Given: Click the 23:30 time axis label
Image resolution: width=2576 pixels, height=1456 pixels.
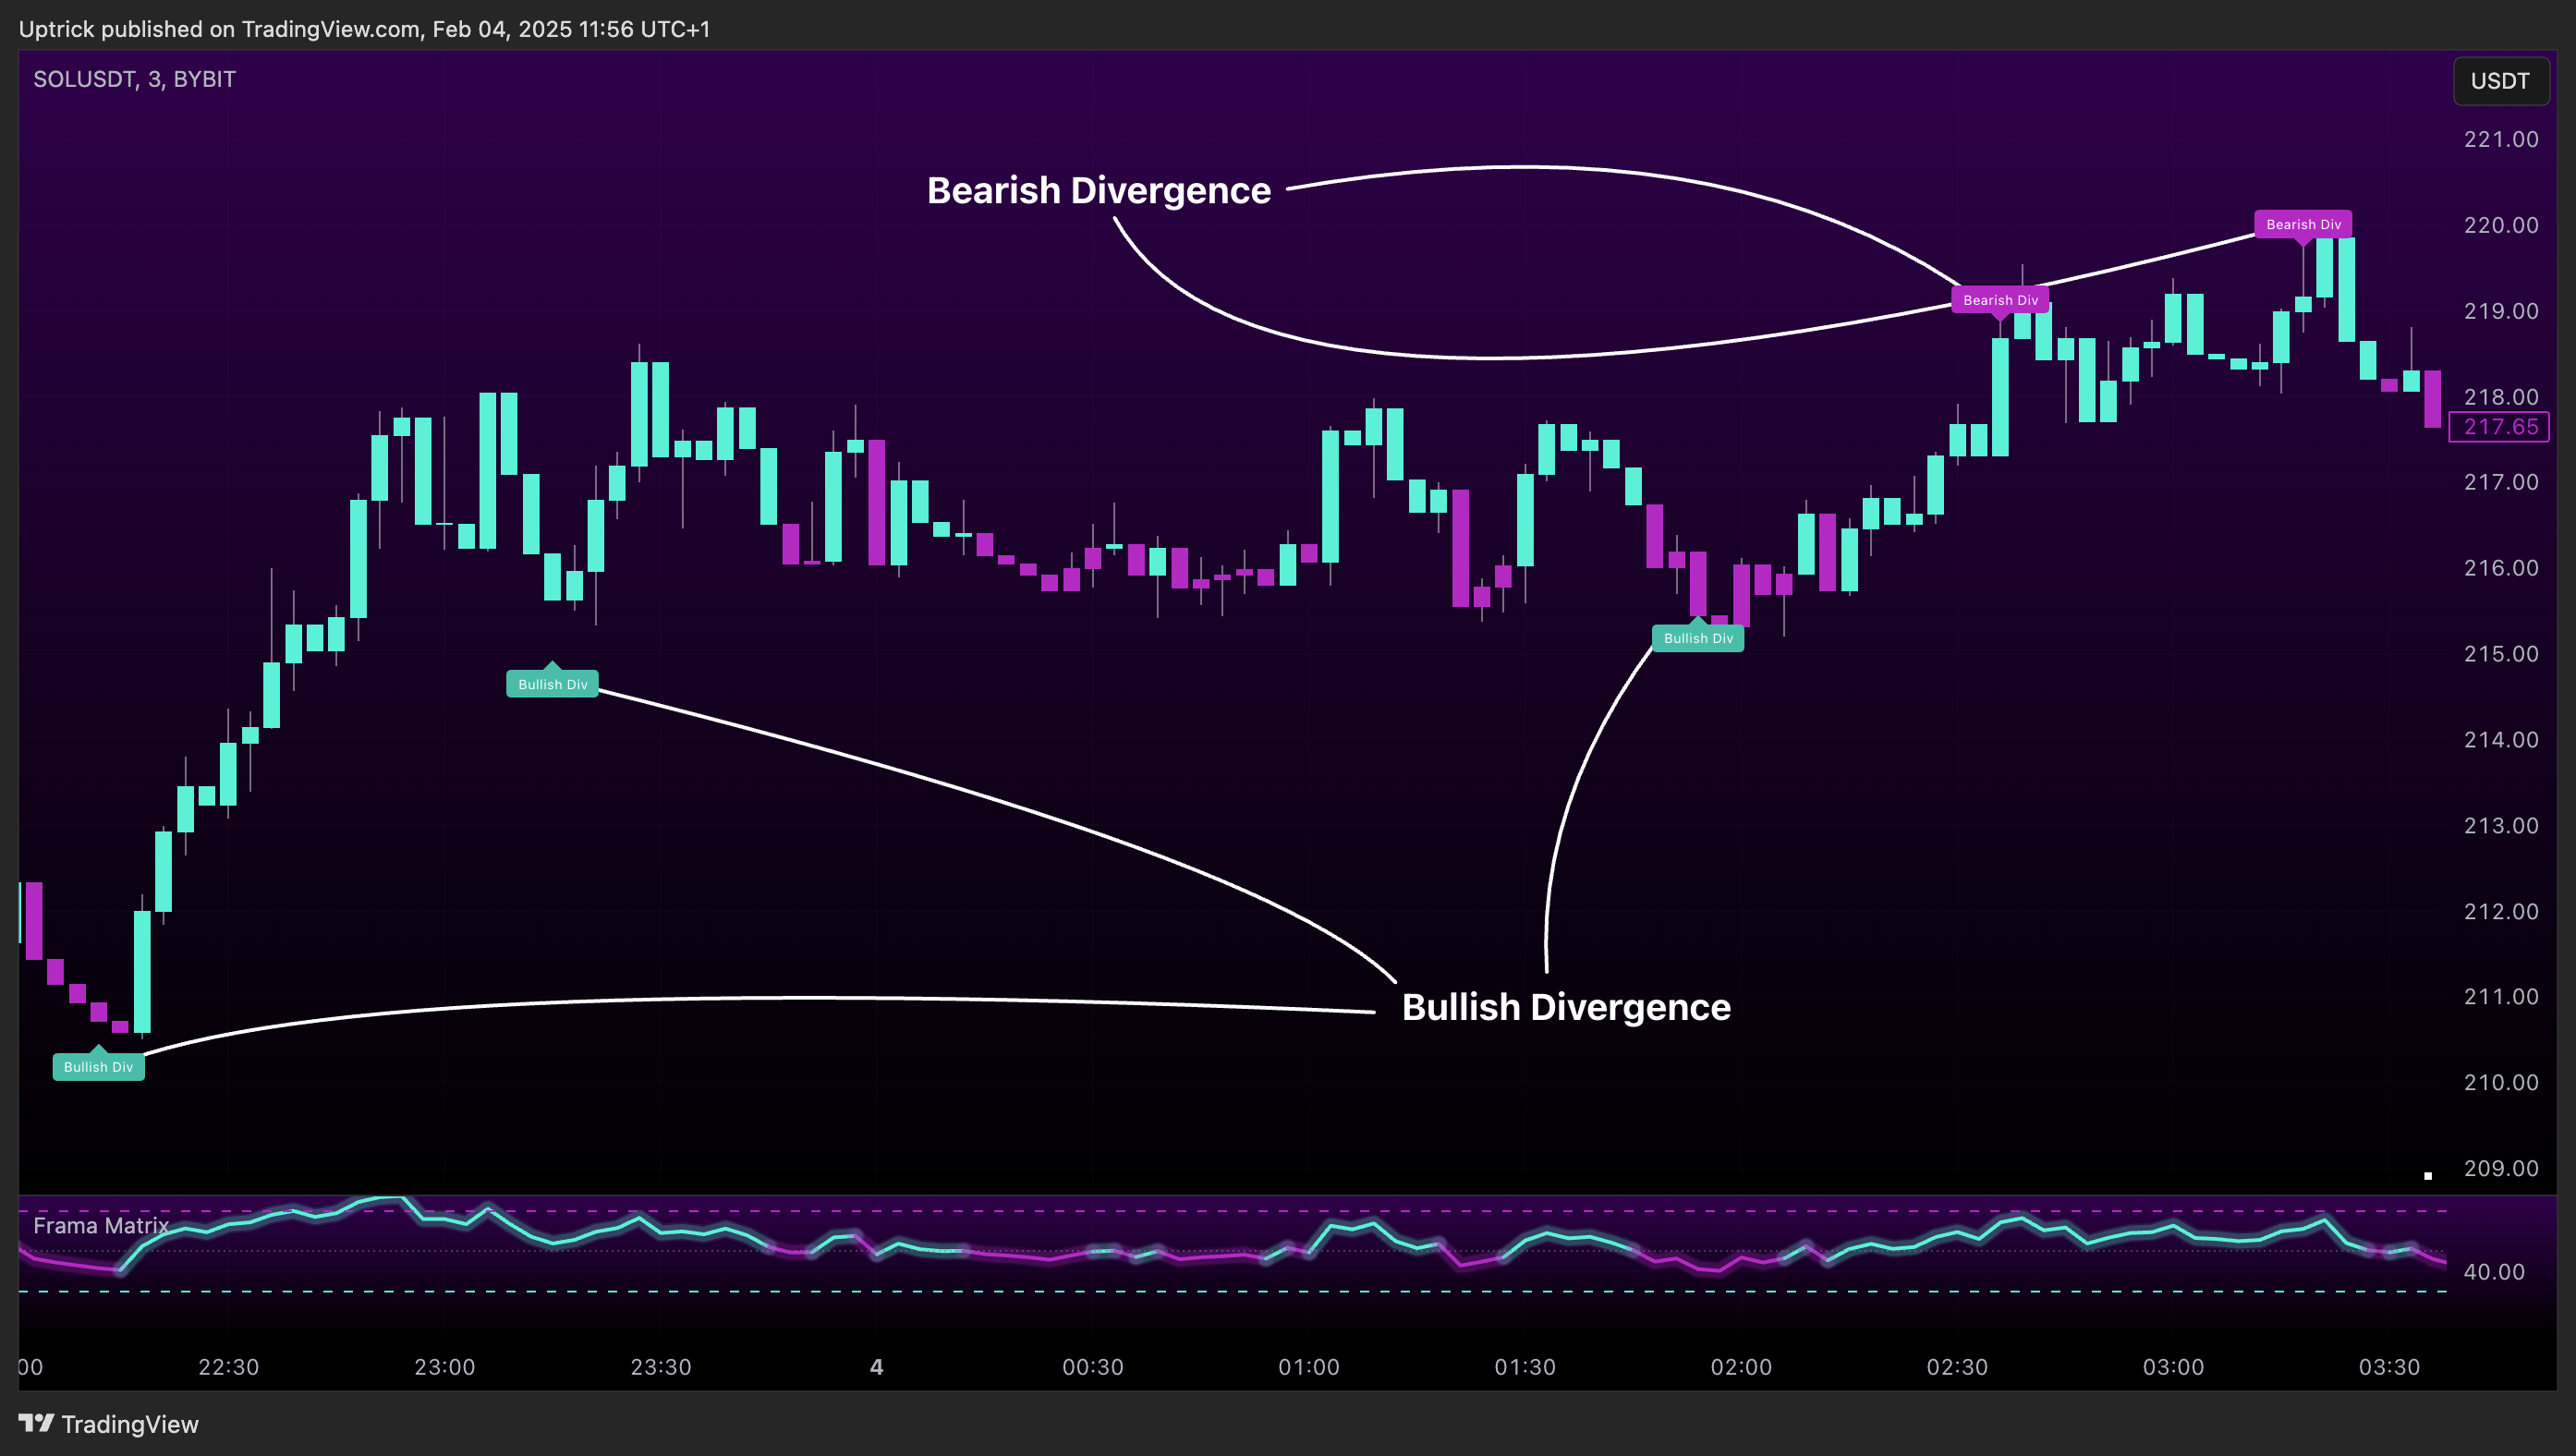Looking at the screenshot, I should coord(661,1367).
